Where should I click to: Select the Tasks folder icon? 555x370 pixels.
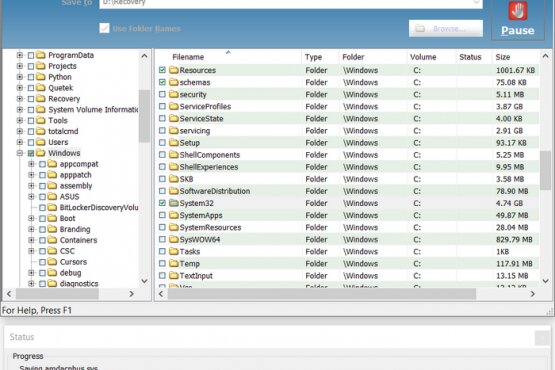[x=173, y=251]
